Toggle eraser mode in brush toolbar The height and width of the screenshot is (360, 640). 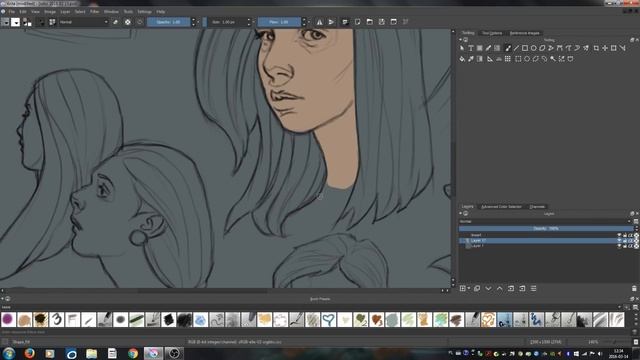tap(116, 22)
